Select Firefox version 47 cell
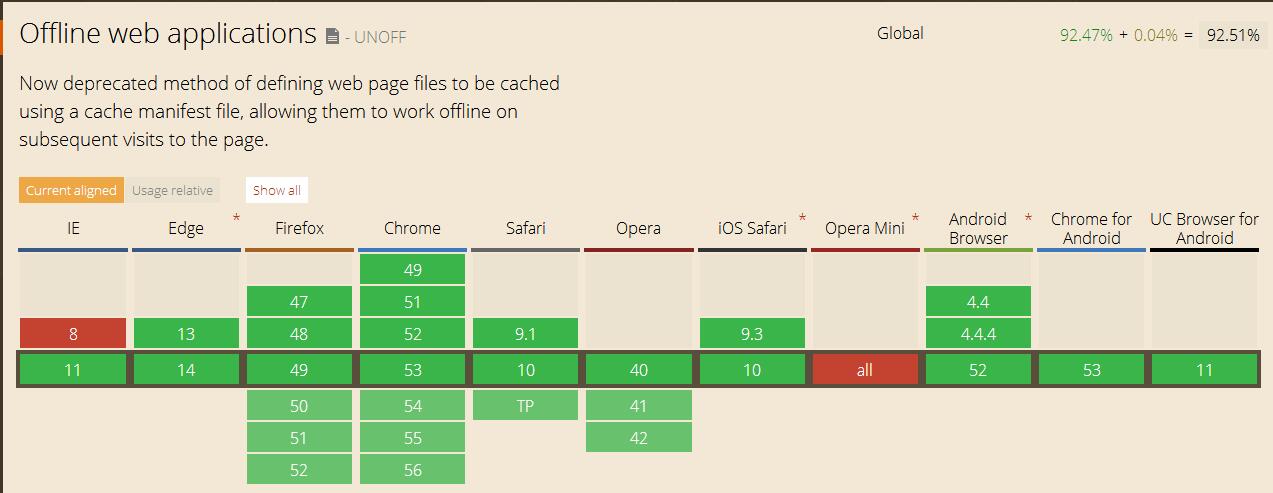 [x=299, y=302]
